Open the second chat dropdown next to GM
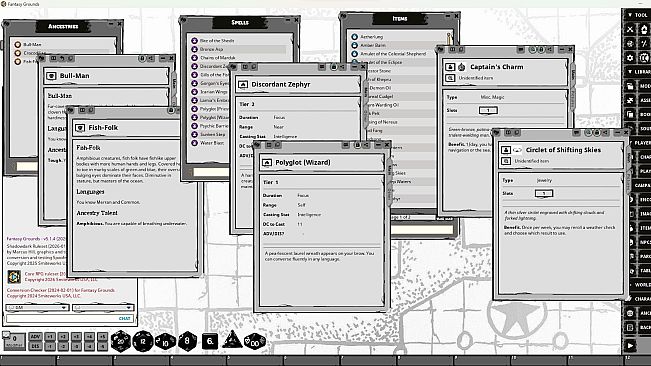Image resolution: width=651 pixels, height=366 pixels. click(x=103, y=307)
